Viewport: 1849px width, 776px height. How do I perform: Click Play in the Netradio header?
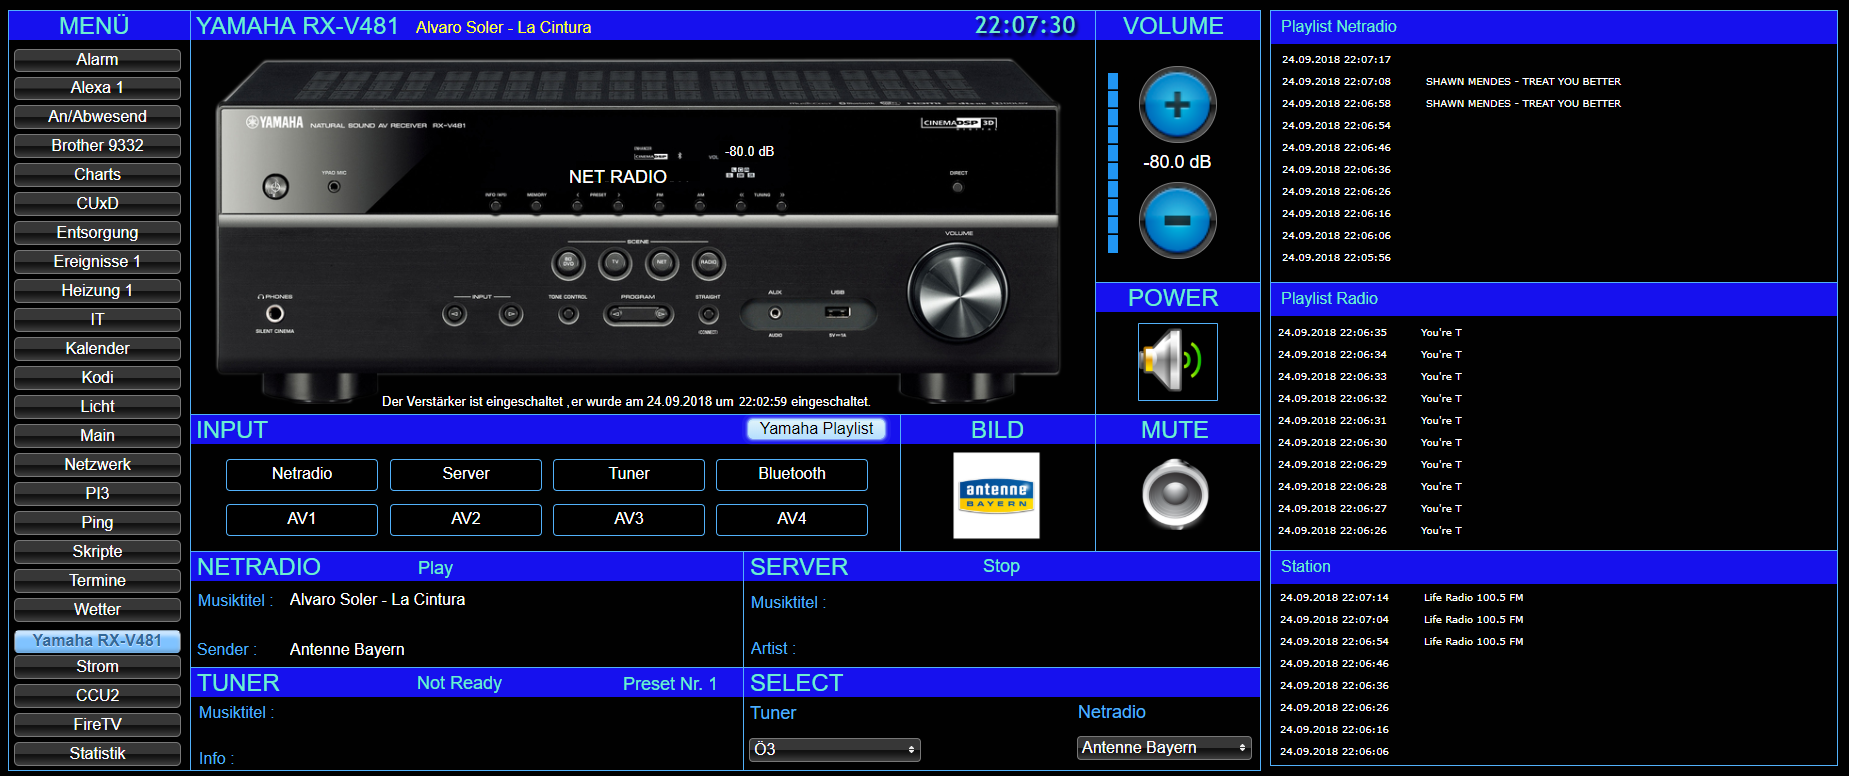[x=435, y=567]
